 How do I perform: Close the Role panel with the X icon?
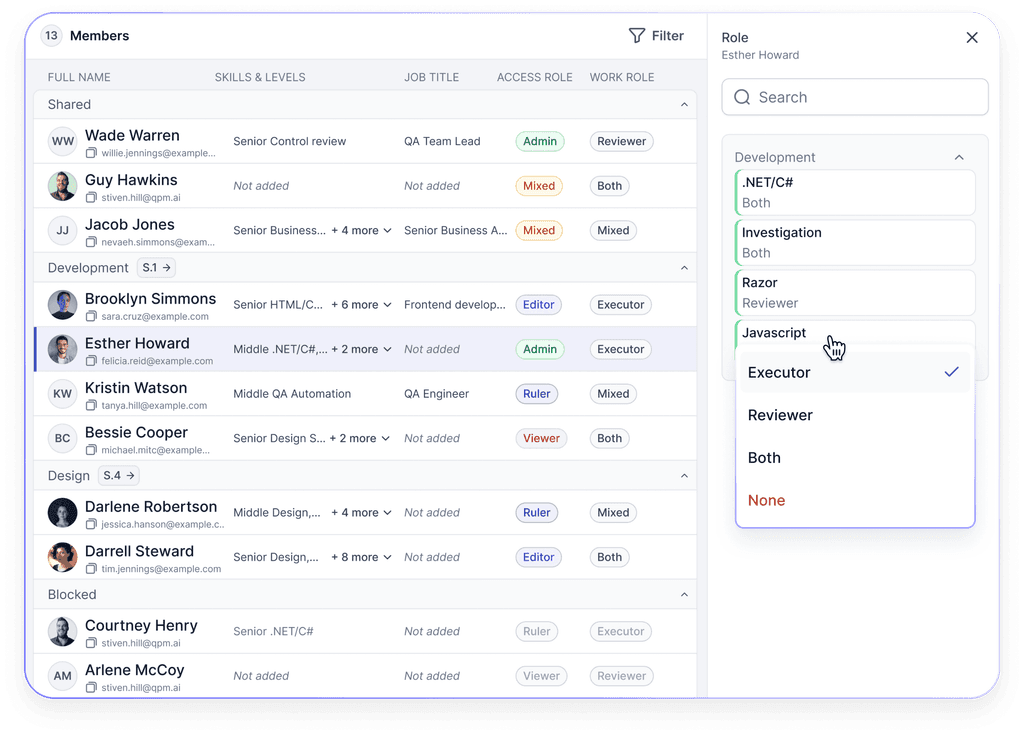(x=971, y=37)
